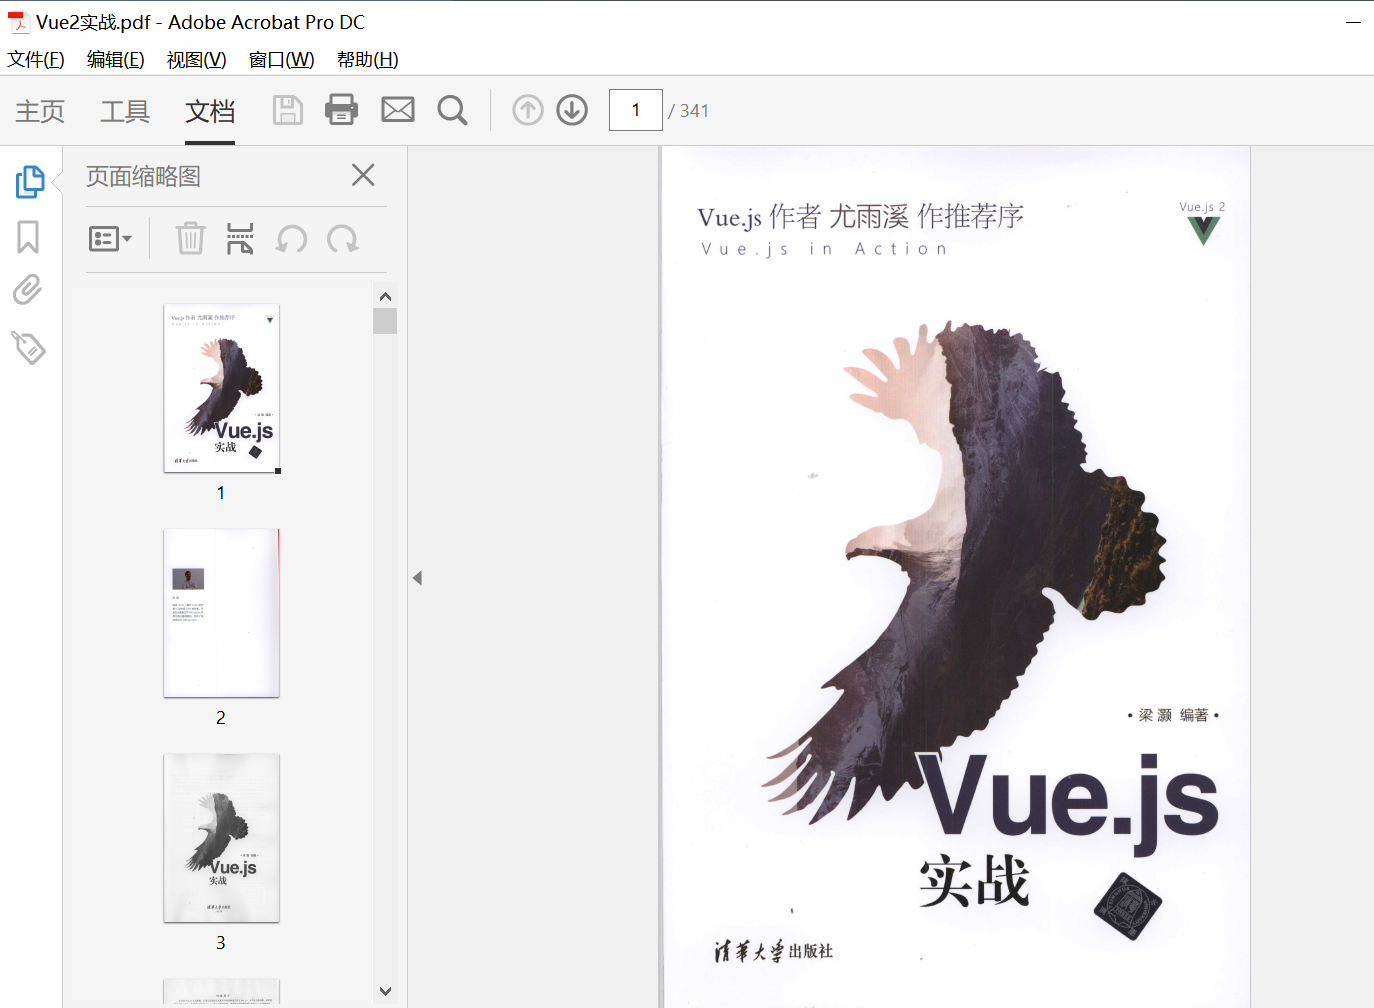Go to previous page with up arrow
The image size is (1374, 1008).
tap(528, 110)
